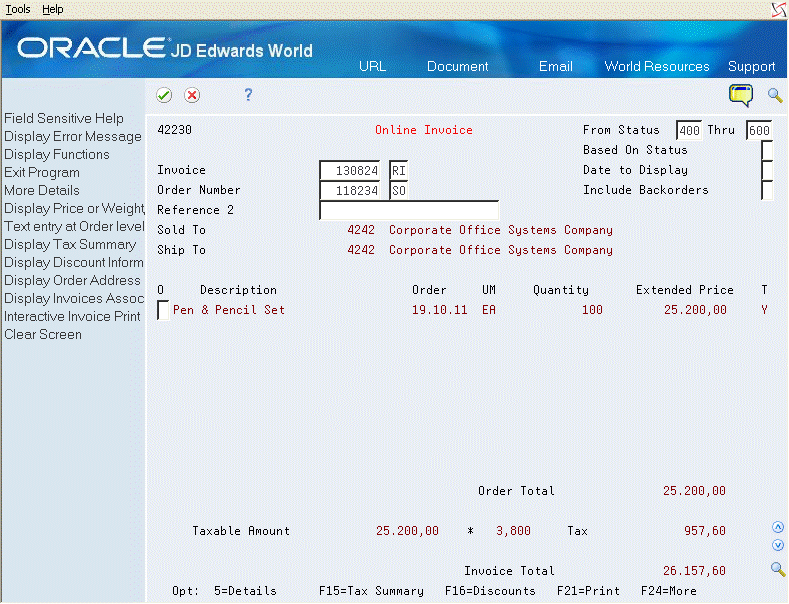Click Exit Program in sidebar
The height and width of the screenshot is (604, 789).
tap(42, 173)
